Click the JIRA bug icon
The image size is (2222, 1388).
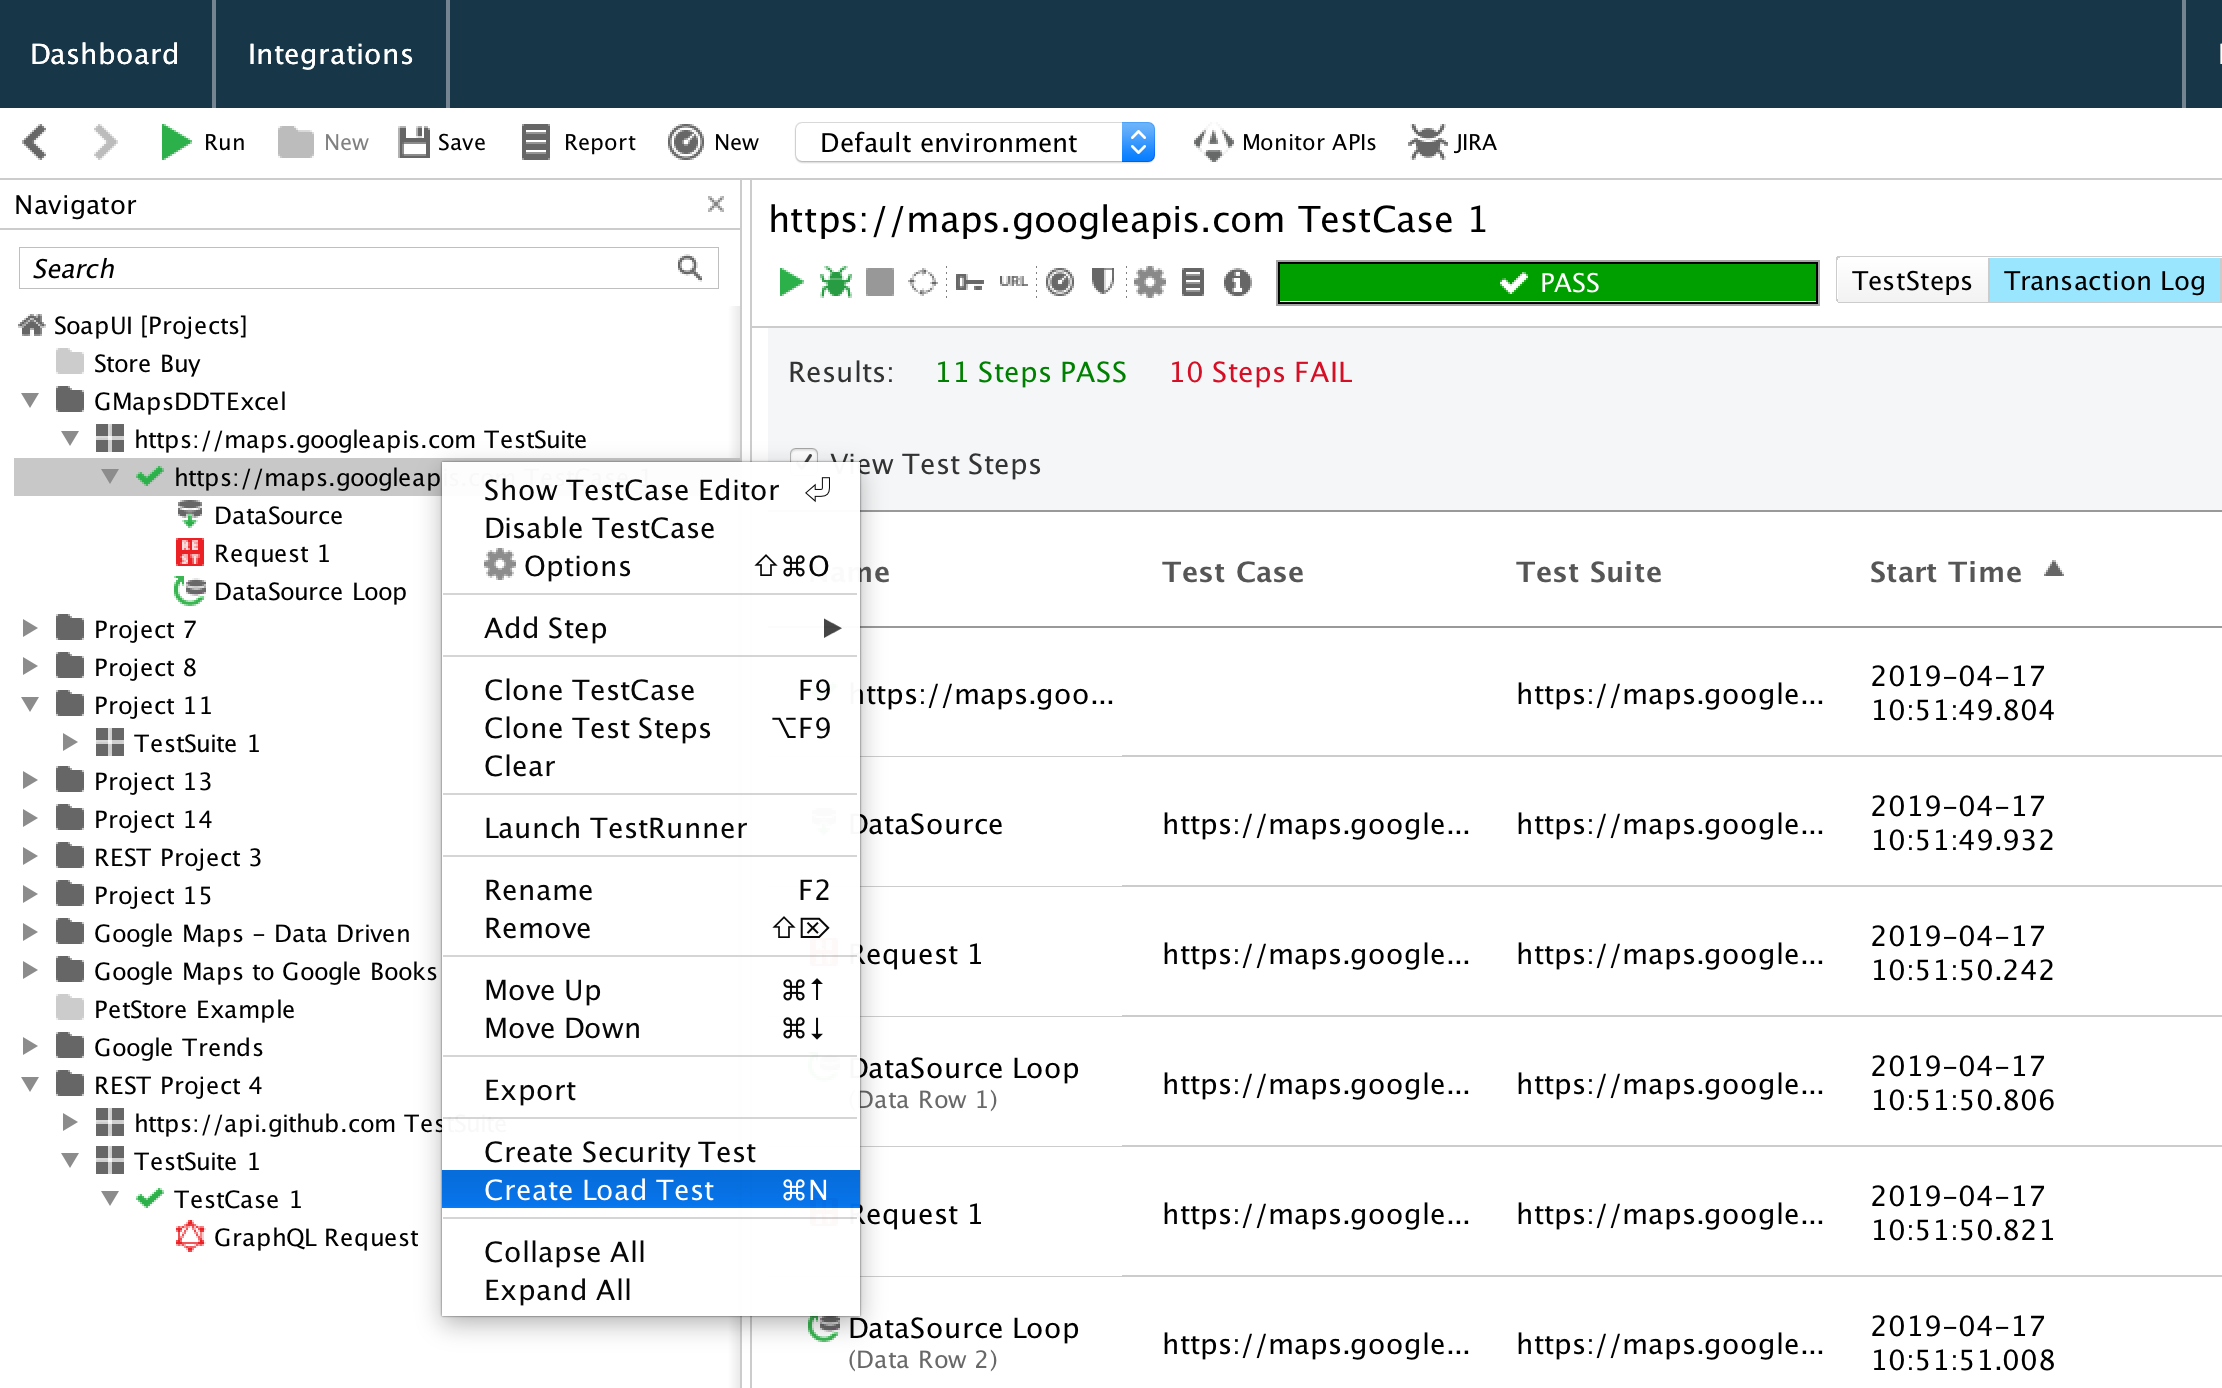tap(1428, 142)
